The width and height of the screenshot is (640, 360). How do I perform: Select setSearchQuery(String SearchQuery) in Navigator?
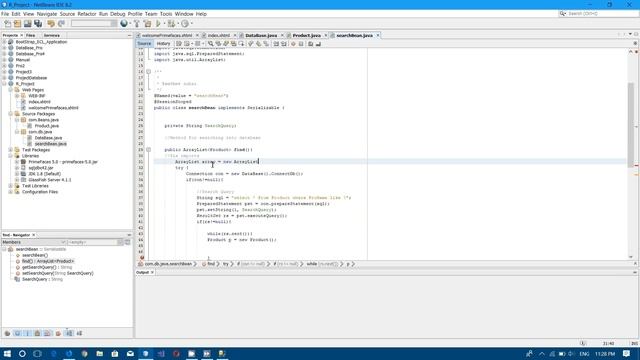coord(58,273)
